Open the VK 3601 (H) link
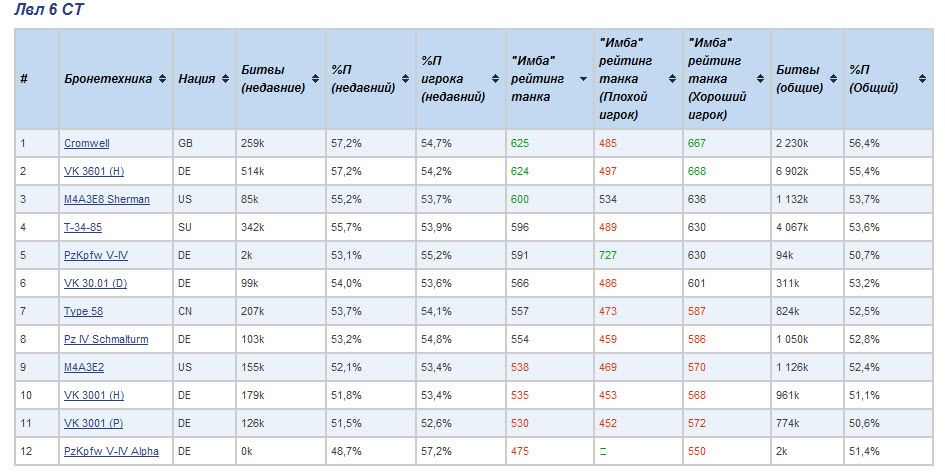The image size is (945, 475). click(94, 171)
